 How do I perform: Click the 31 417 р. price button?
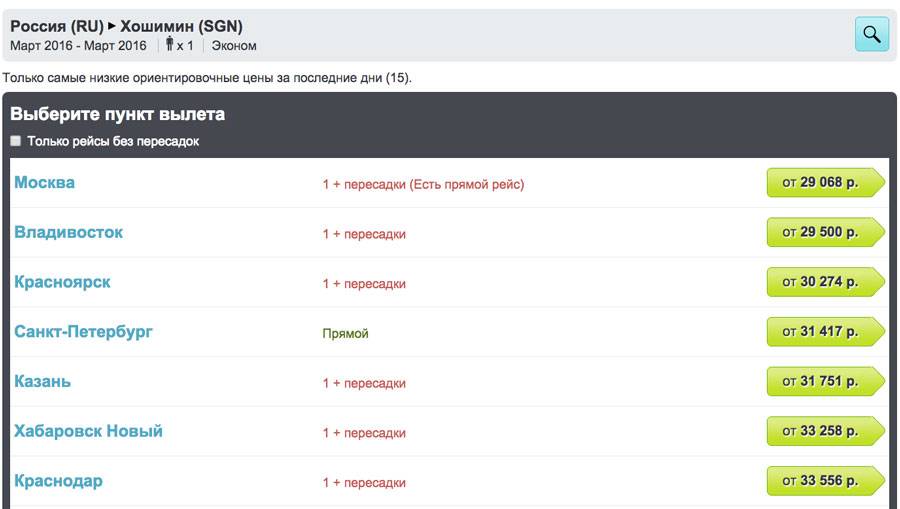pyautogui.click(x=824, y=332)
